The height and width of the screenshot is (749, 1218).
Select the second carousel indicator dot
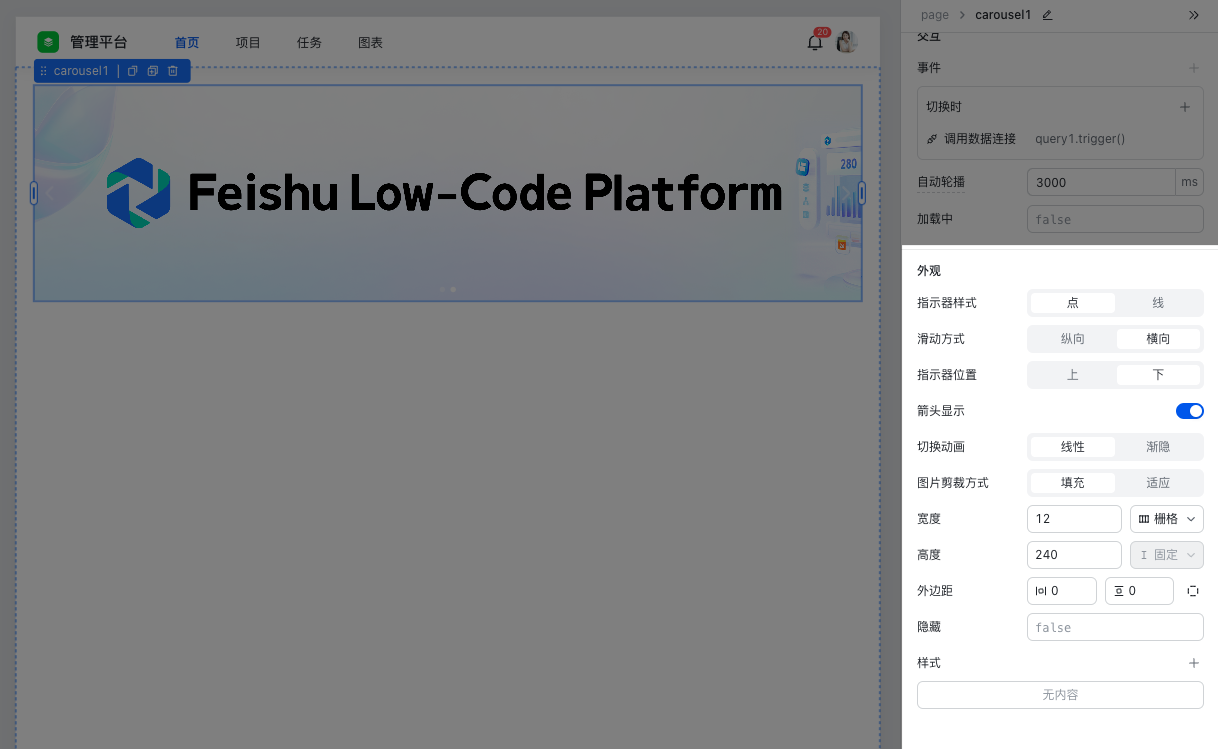tap(453, 289)
